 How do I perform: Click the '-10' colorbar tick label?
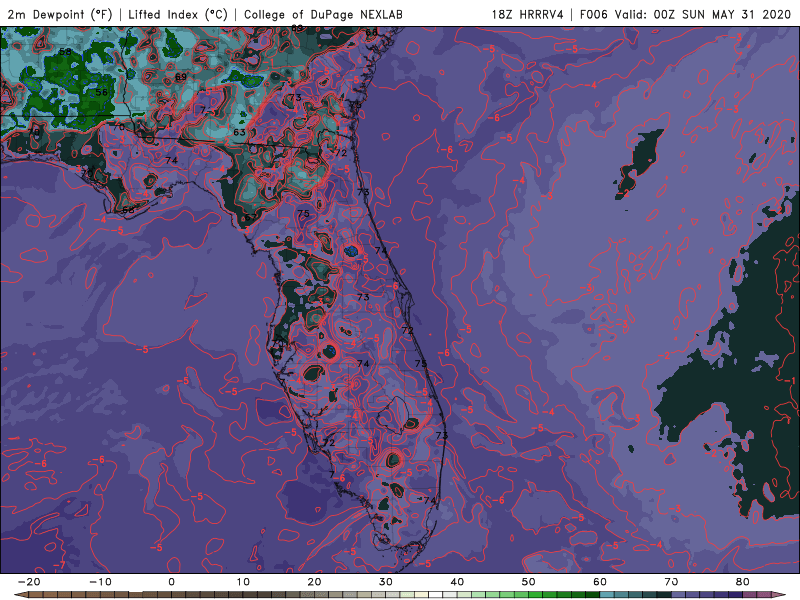pyautogui.click(x=100, y=582)
